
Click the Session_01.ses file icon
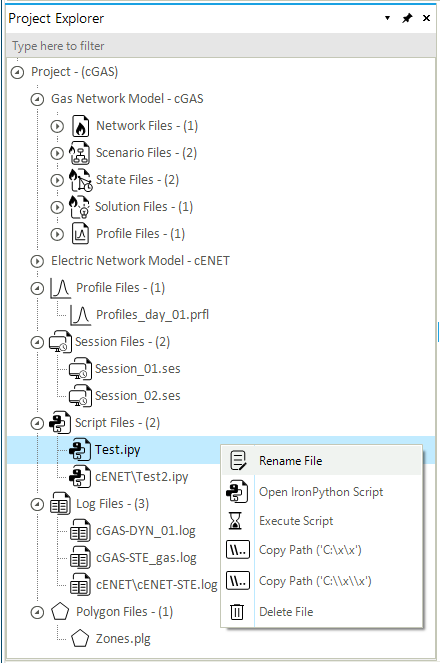pos(80,369)
